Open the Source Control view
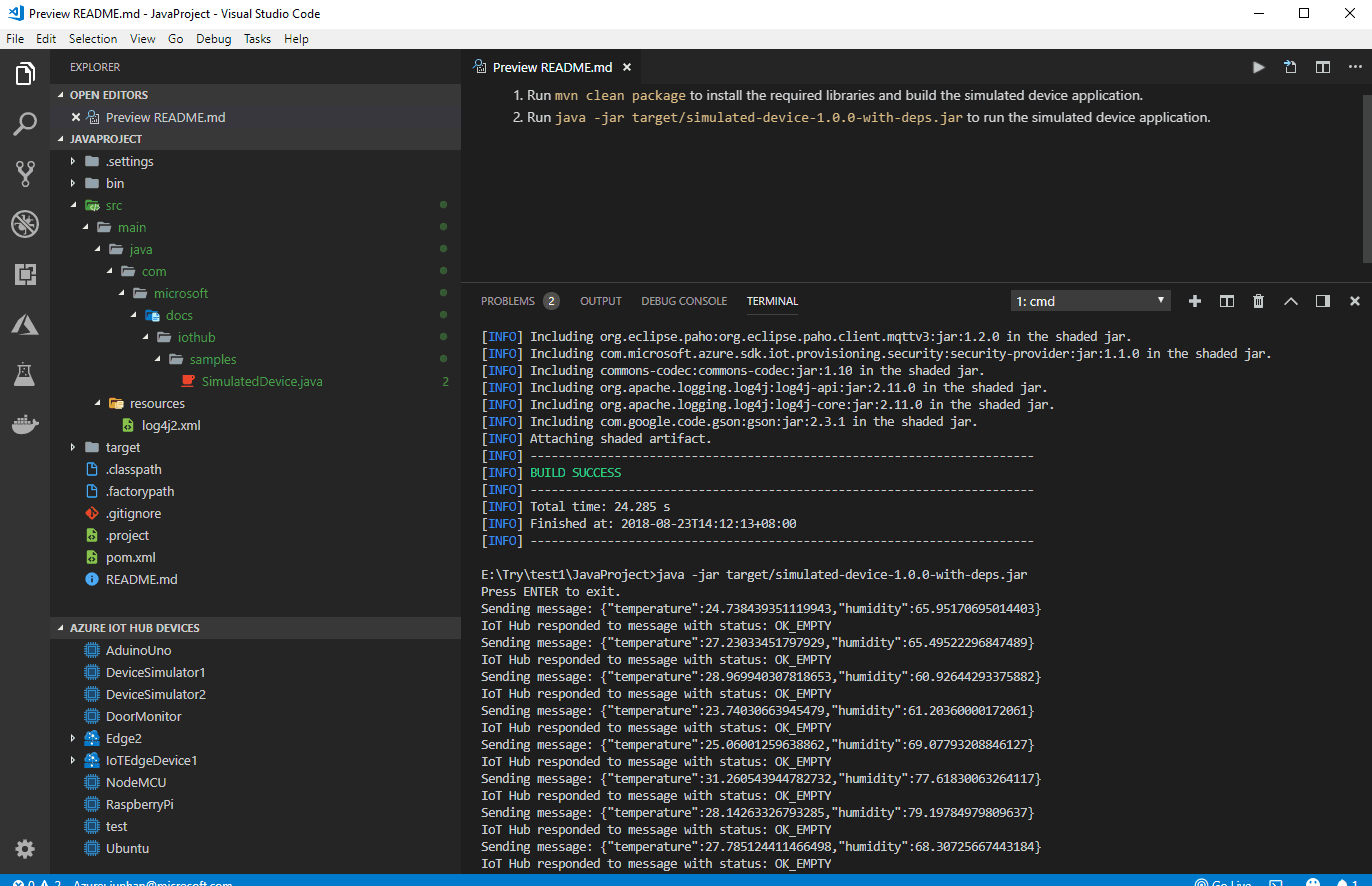The image size is (1372, 886). click(x=25, y=174)
